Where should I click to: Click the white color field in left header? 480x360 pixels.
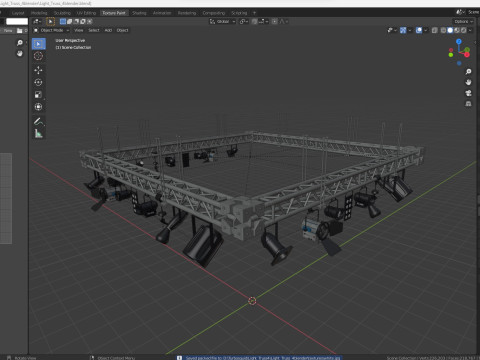[17, 21]
